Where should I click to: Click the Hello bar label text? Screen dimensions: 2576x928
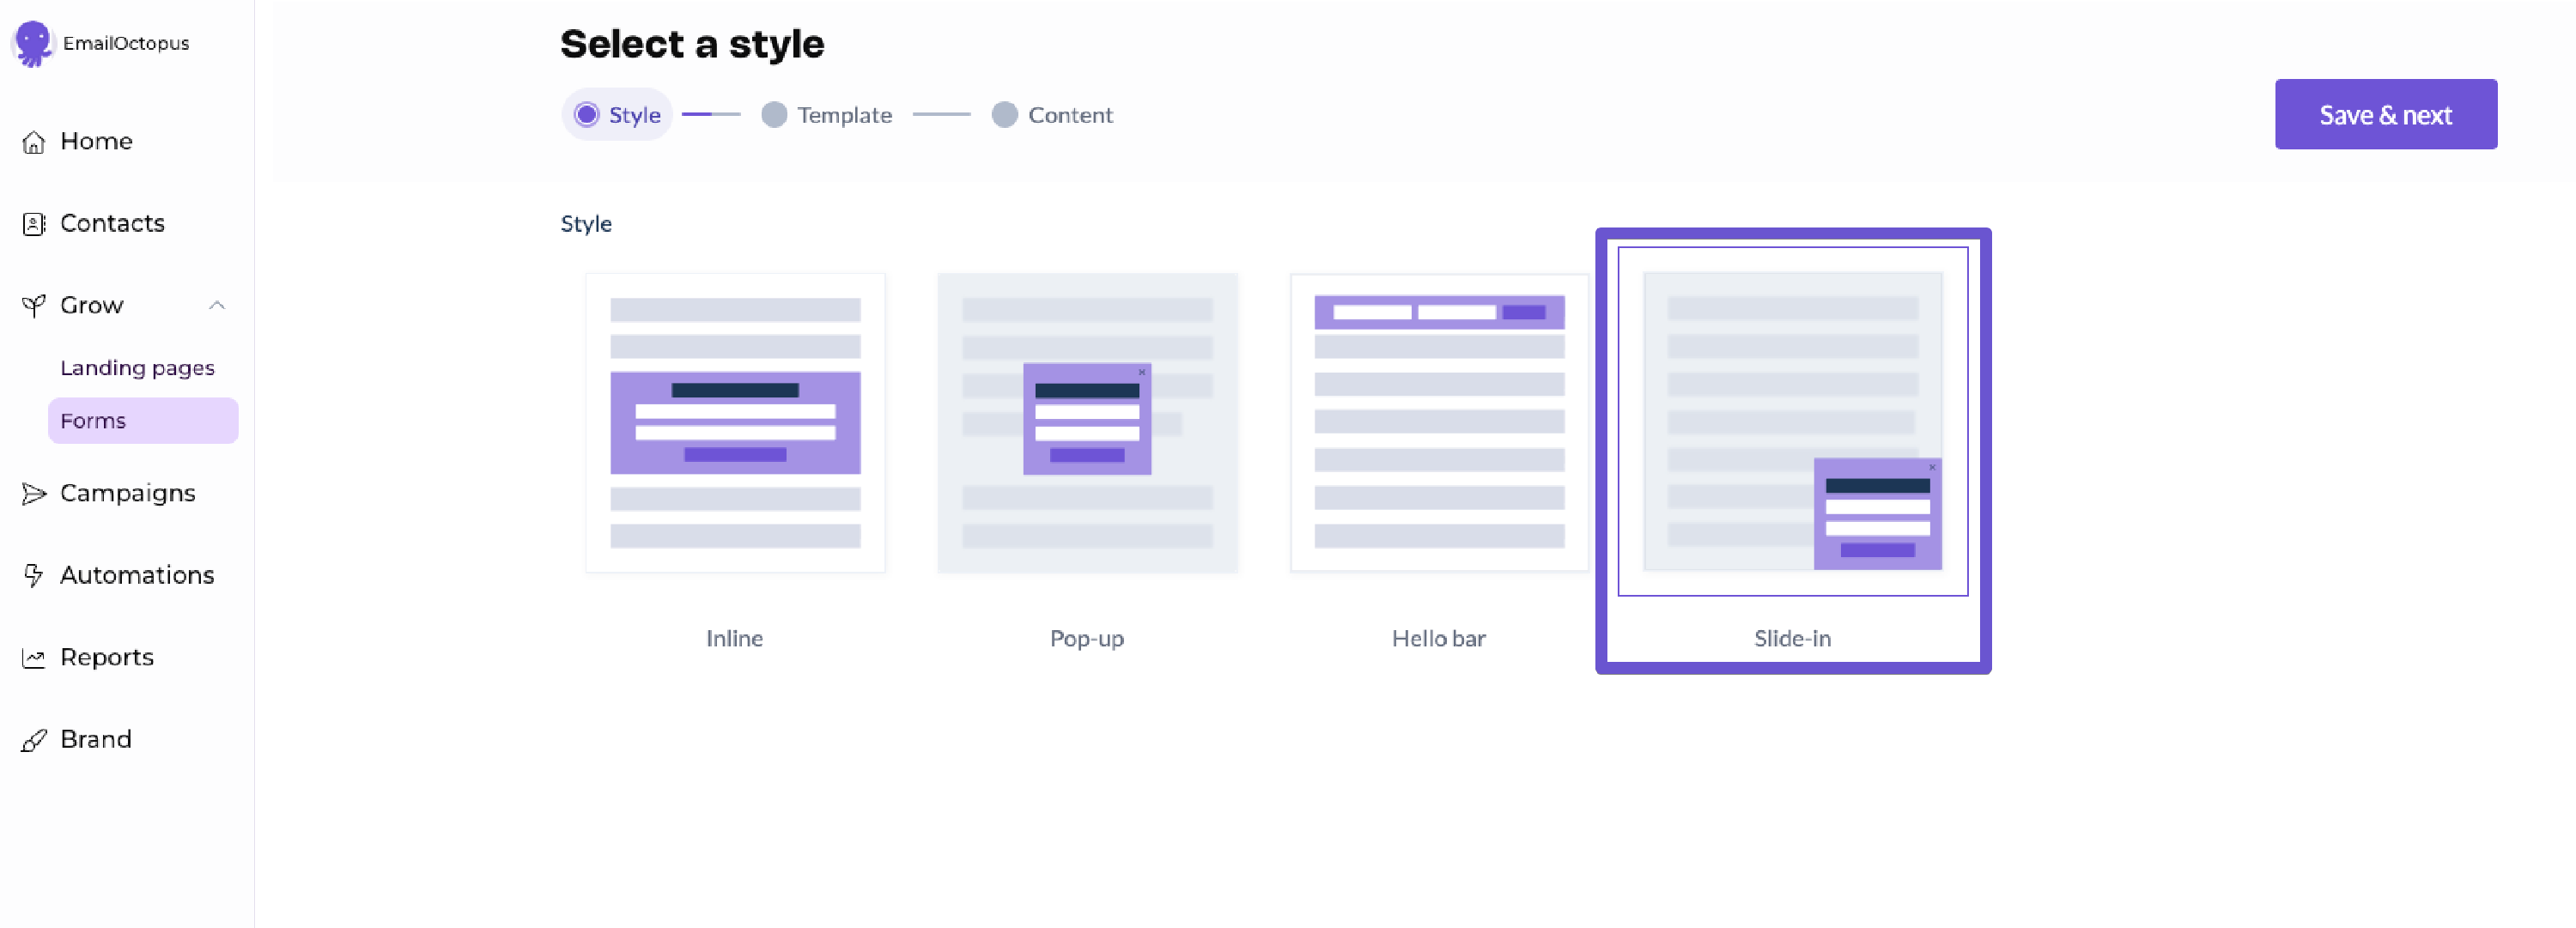pyautogui.click(x=1438, y=638)
